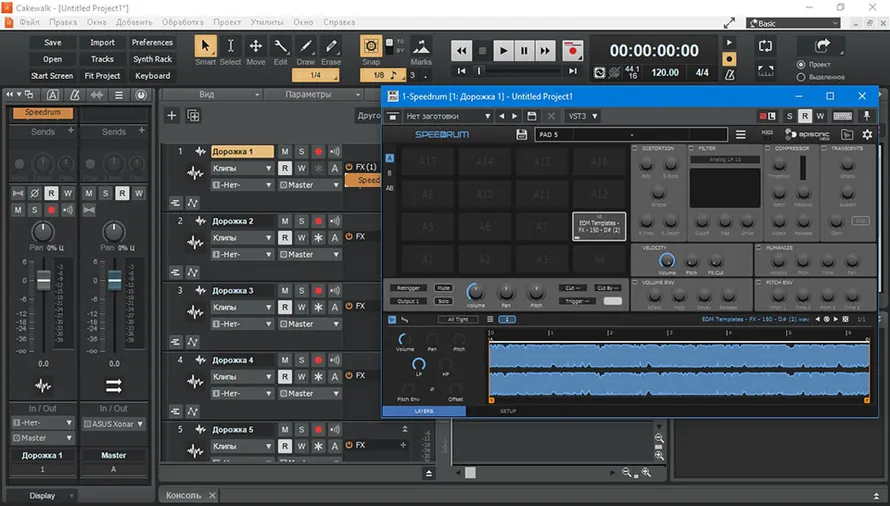890x506 pixels.
Task: Arm transport Record button
Action: (x=572, y=51)
